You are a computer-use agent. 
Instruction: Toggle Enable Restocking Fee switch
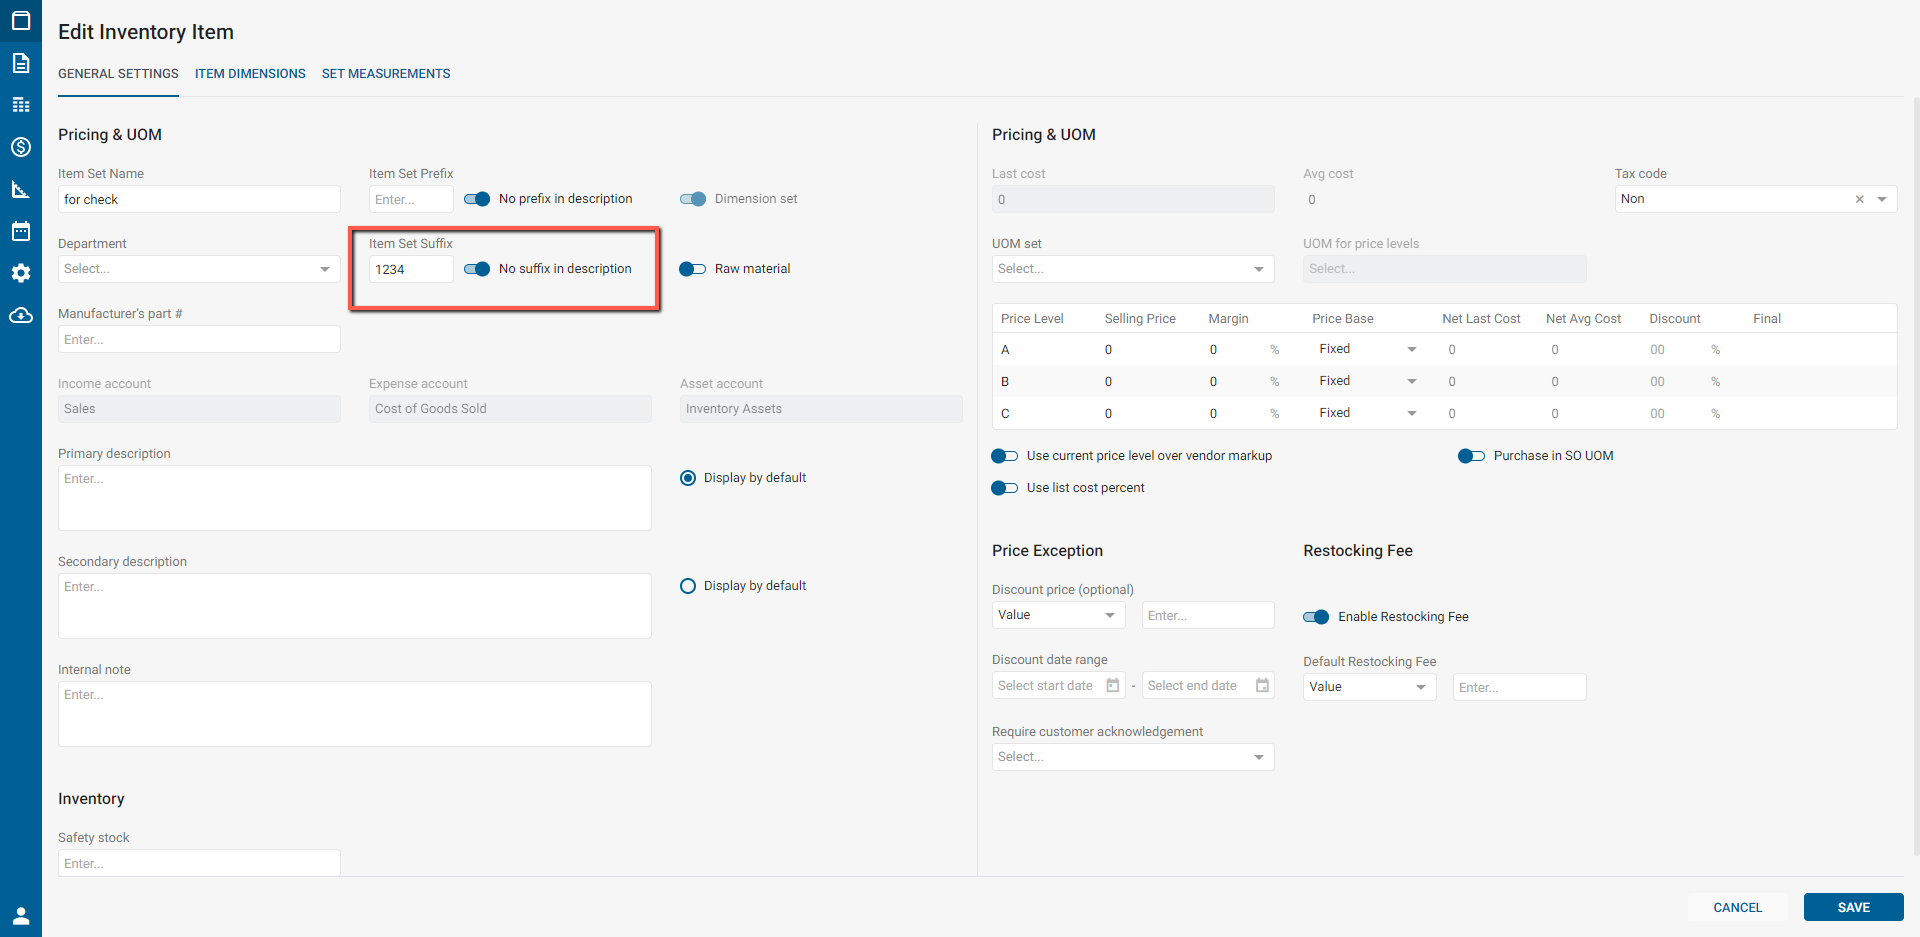[1316, 617]
